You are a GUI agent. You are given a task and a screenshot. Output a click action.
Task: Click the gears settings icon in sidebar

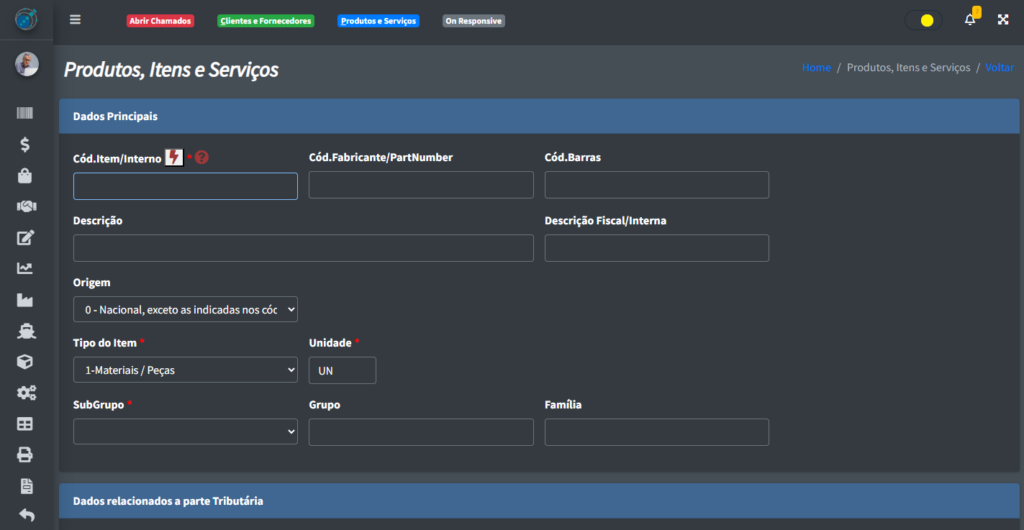tap(25, 393)
